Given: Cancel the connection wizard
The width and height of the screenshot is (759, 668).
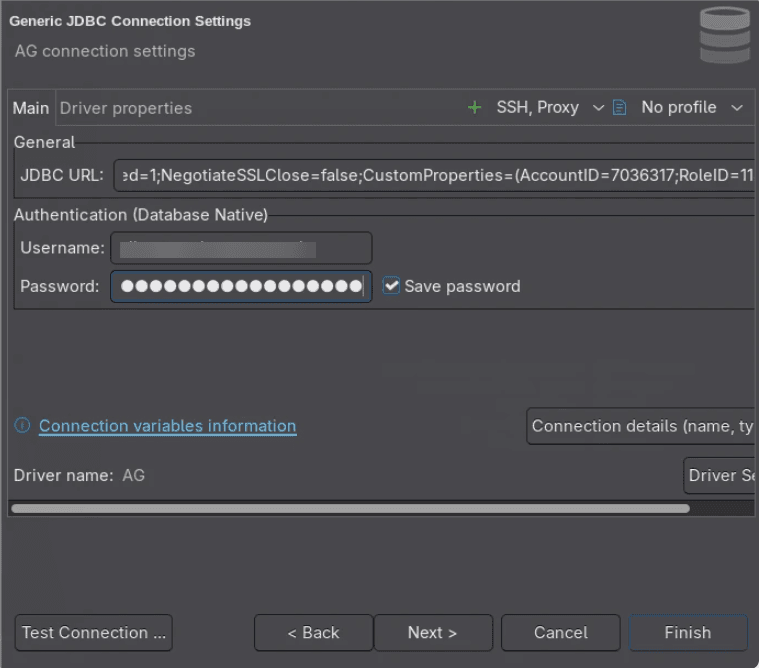Looking at the screenshot, I should tap(561, 633).
